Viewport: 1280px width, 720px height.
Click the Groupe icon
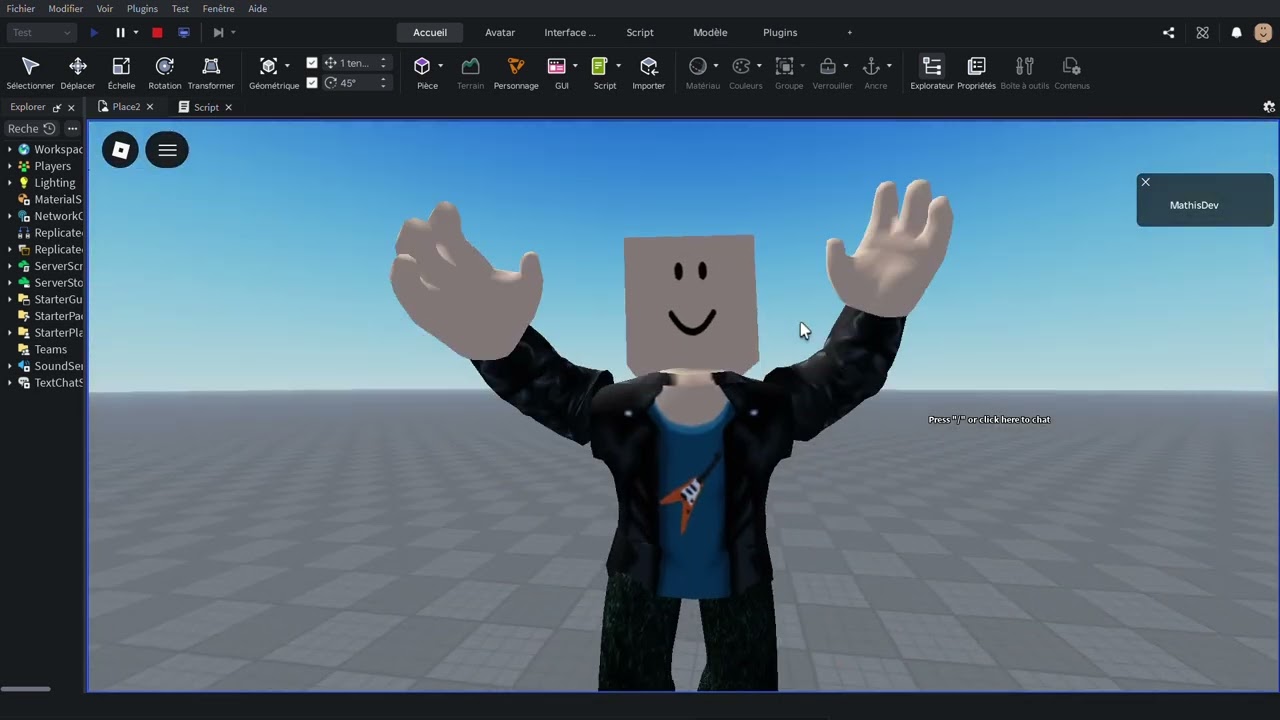785,66
